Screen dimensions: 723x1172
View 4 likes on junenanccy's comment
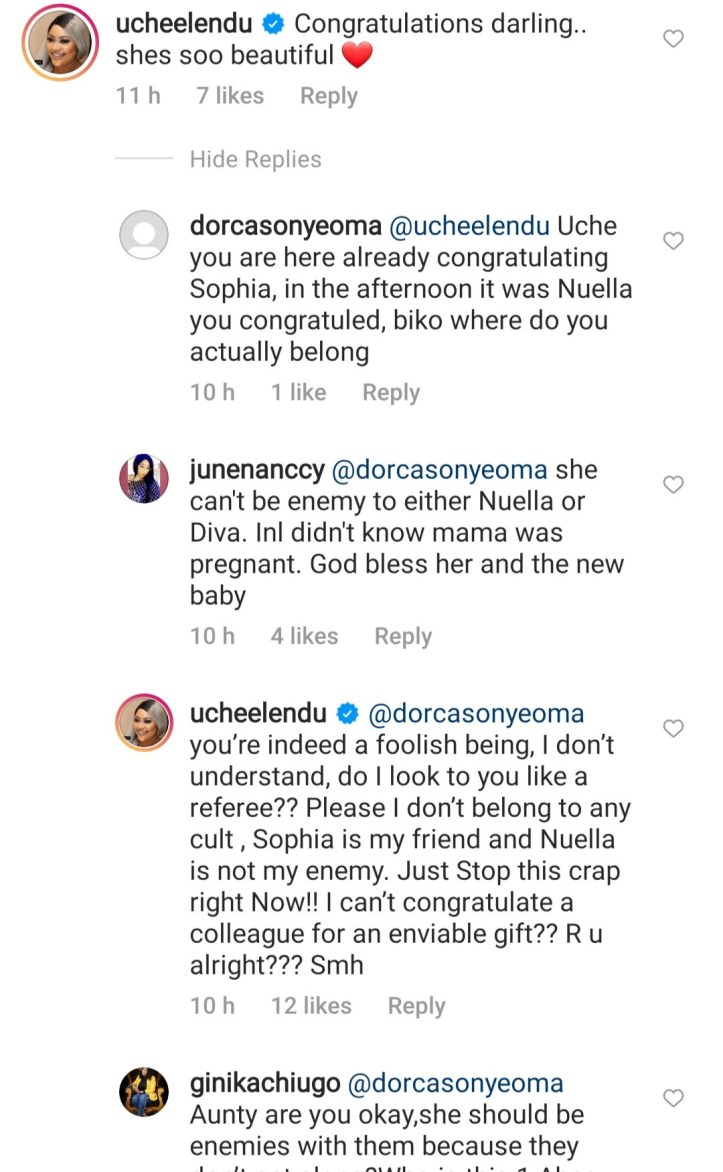(304, 636)
